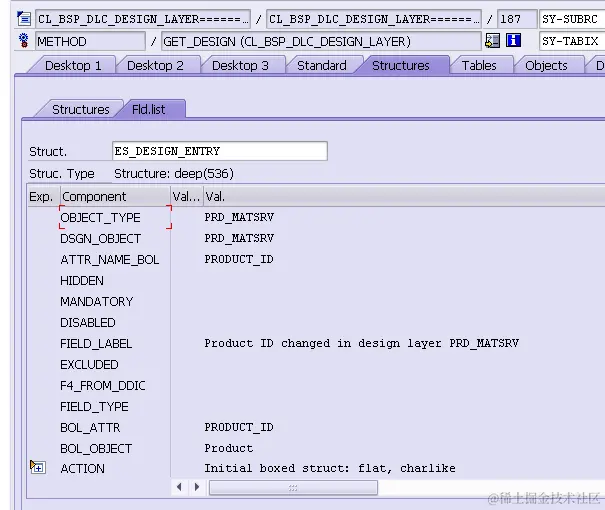Screen dimensions: 605x510
Task: Click the Val. value column header
Action: tap(404, 197)
